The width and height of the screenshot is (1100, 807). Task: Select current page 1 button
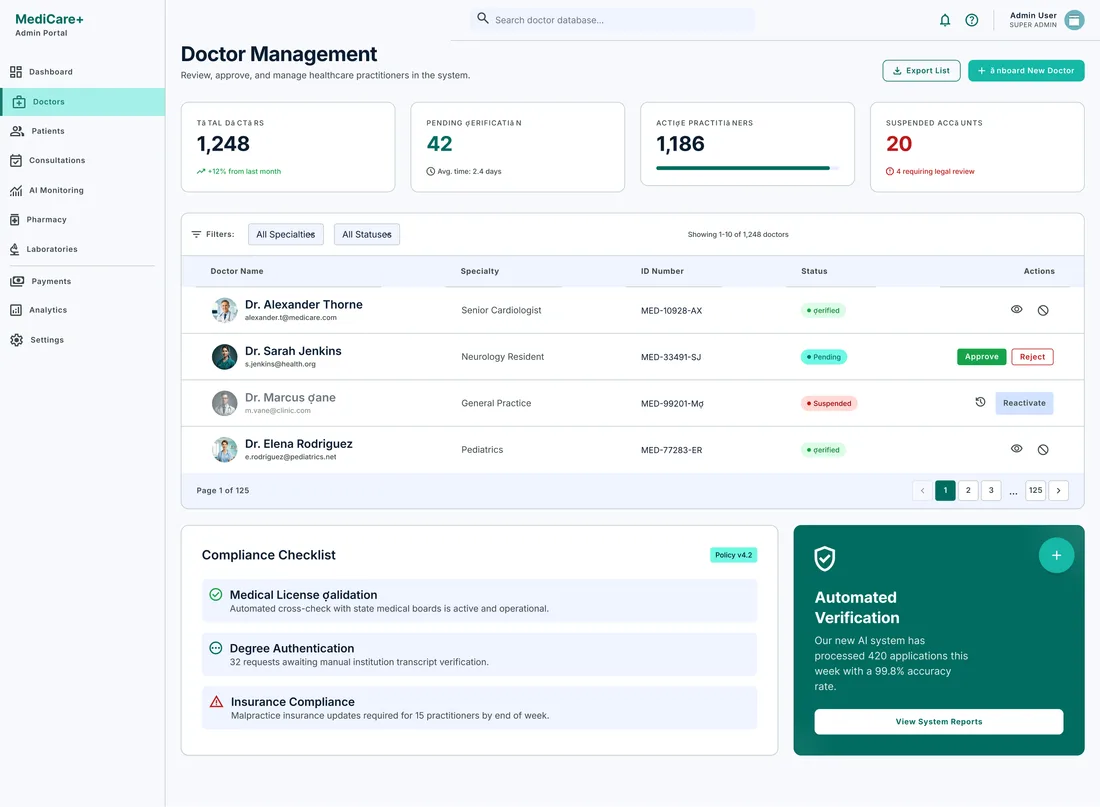tap(945, 491)
